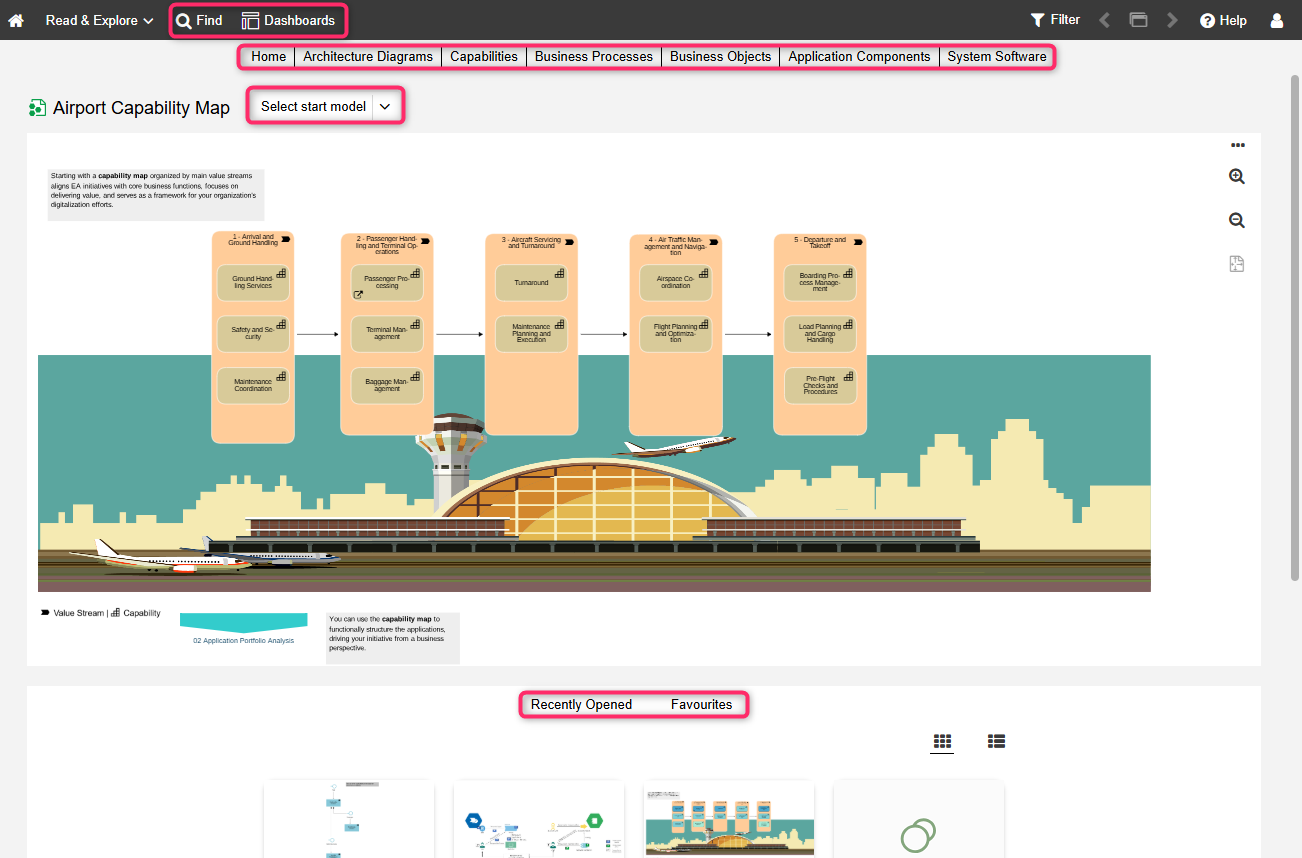Select the Airspace Coordination capability
Viewport: 1302px width, 858px height.
click(x=675, y=283)
